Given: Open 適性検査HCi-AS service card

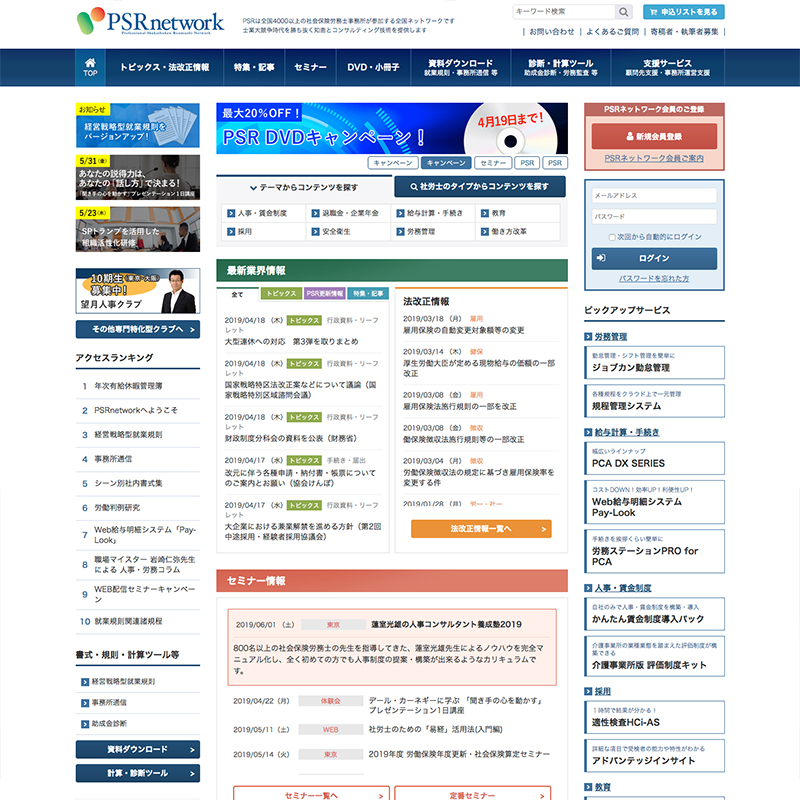Looking at the screenshot, I should coord(654,717).
